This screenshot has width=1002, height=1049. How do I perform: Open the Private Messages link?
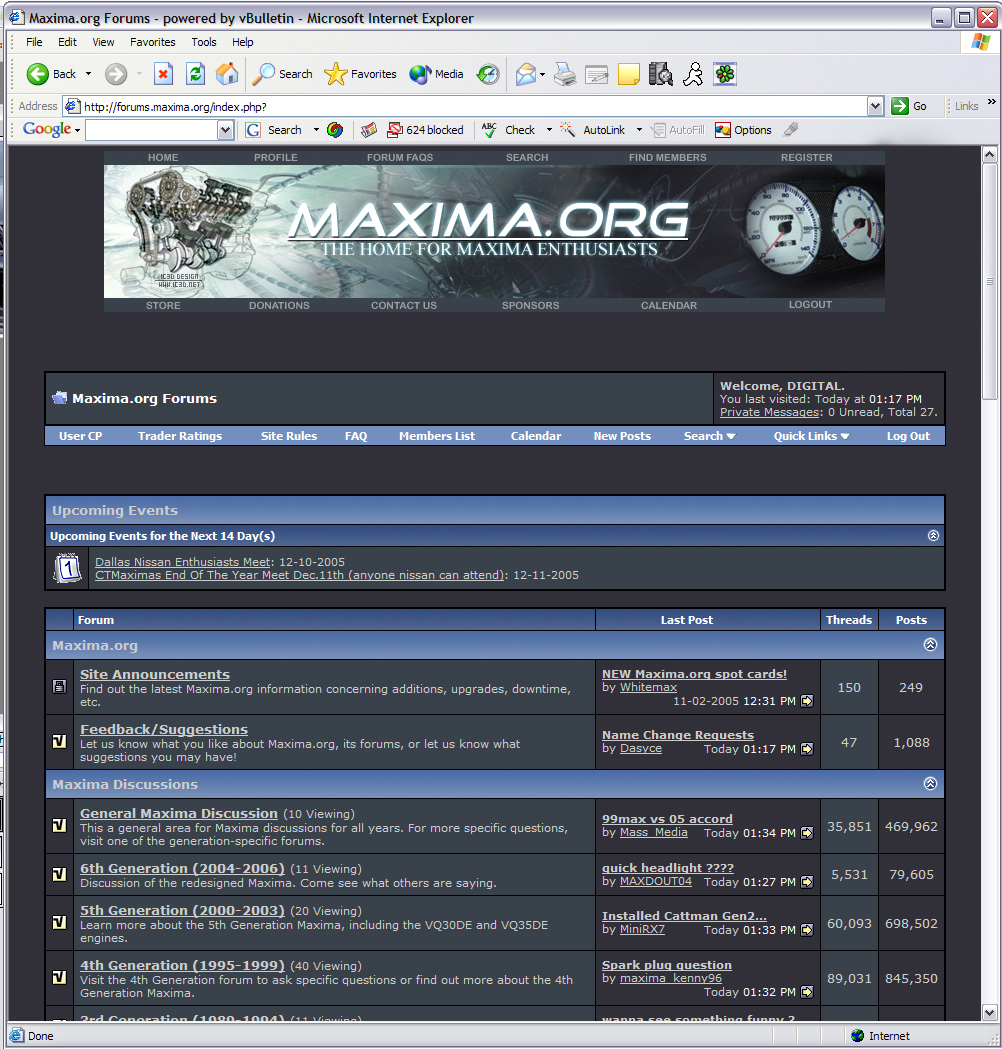coord(769,412)
